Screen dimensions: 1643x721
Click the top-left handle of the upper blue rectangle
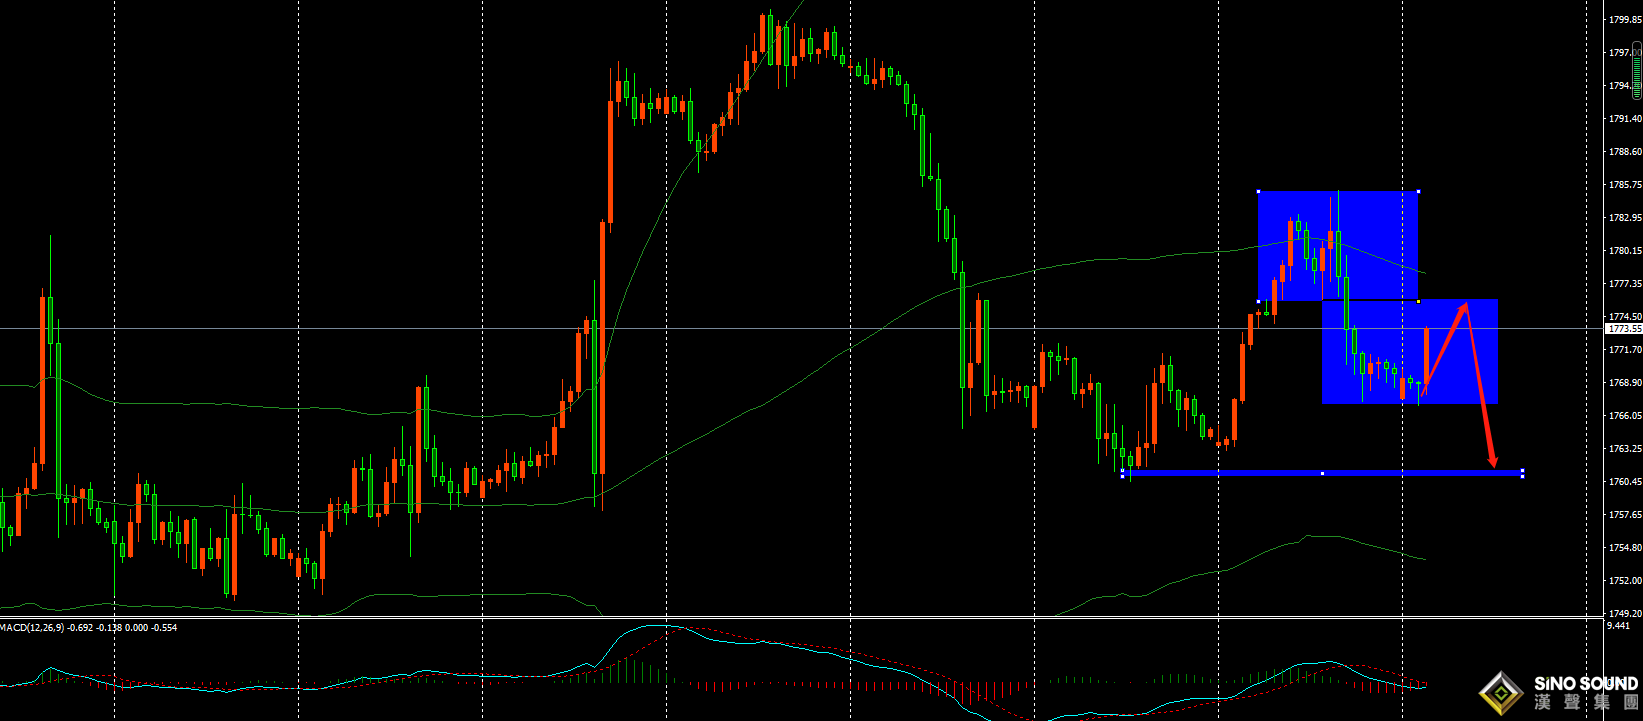pos(1258,191)
